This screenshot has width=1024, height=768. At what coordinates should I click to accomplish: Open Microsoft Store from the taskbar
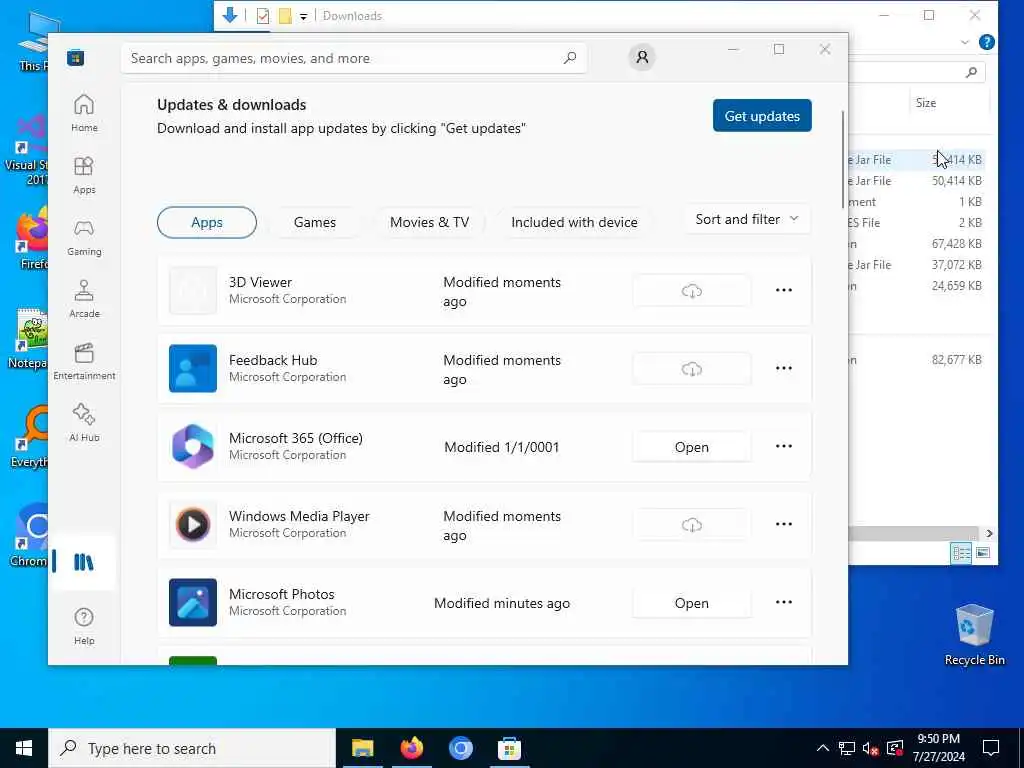click(x=509, y=748)
